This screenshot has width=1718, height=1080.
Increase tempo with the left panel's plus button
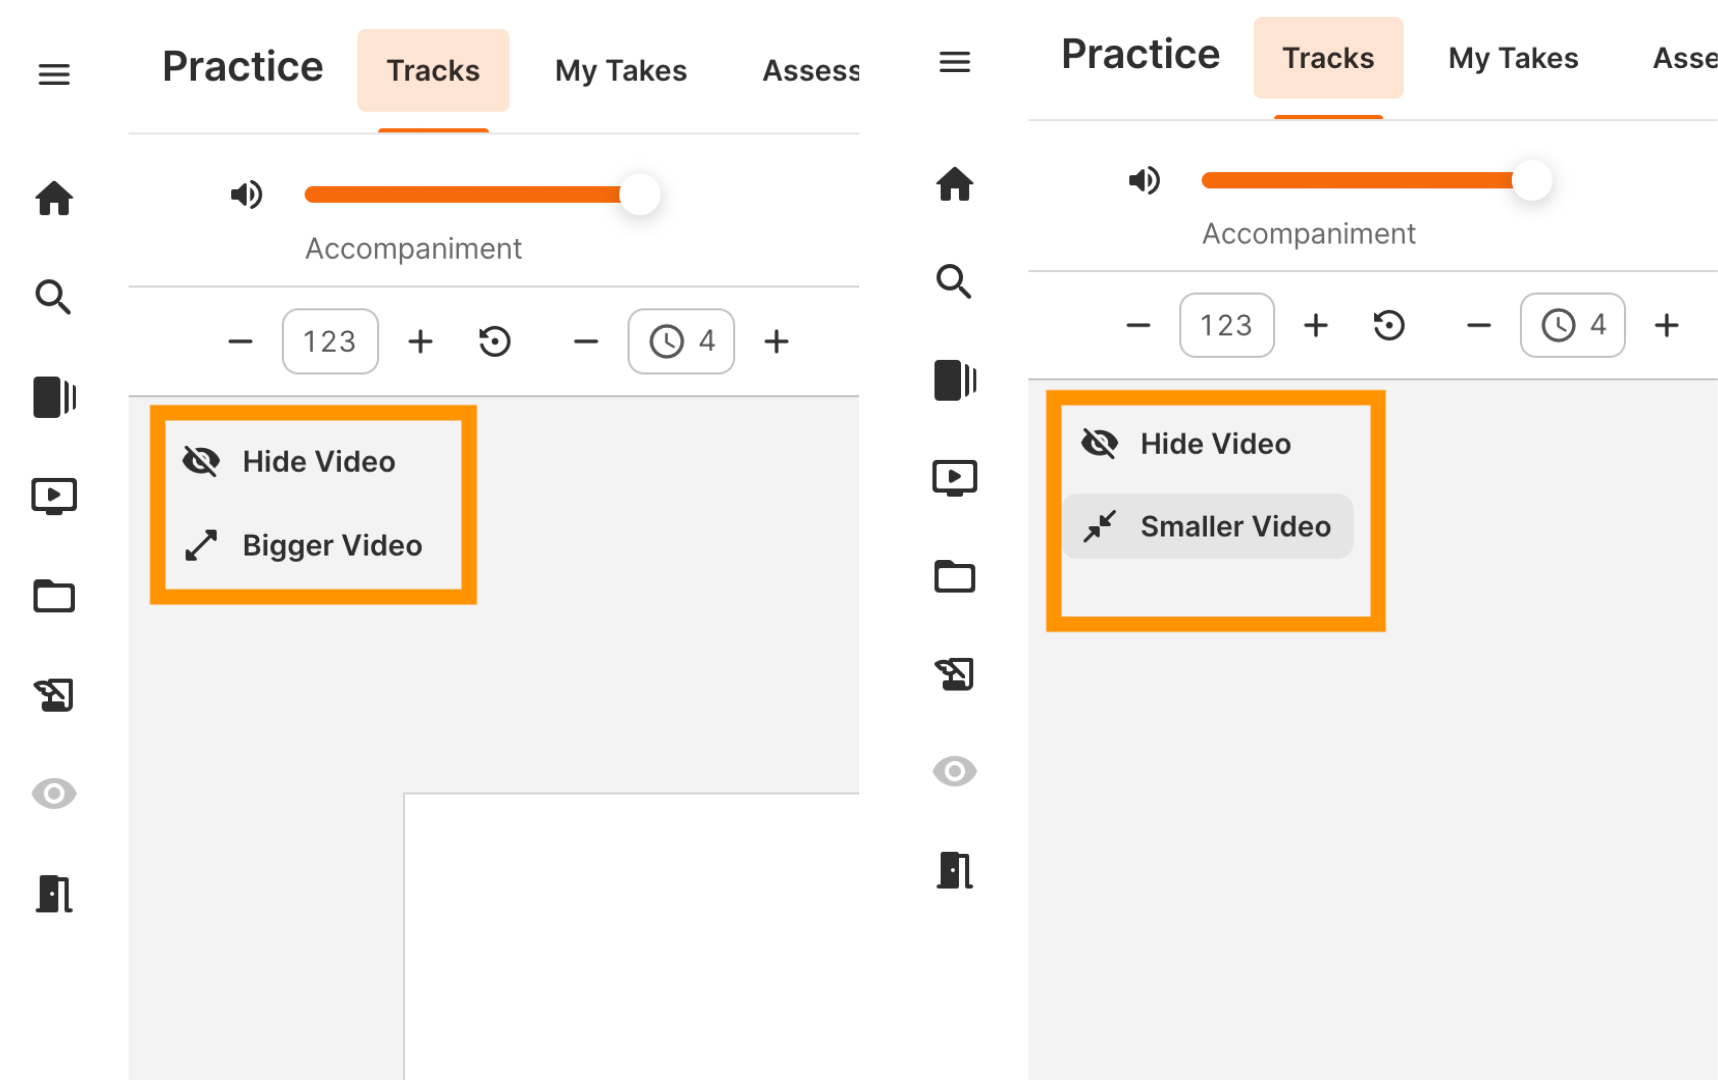421,342
